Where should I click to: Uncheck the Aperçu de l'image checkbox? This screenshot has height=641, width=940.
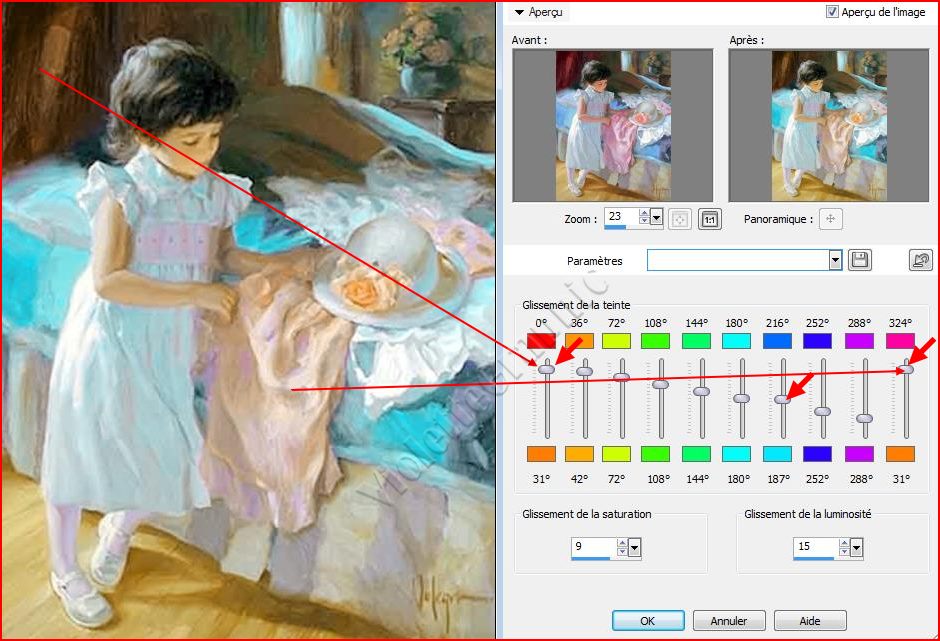tap(832, 12)
